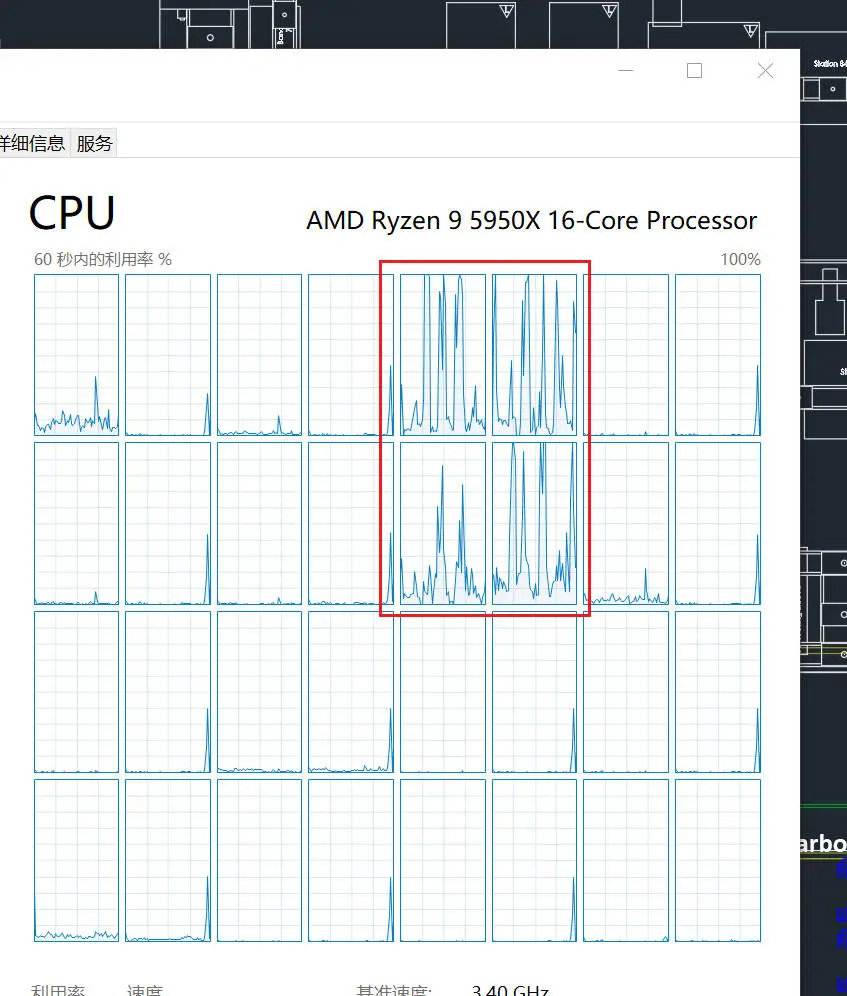
Task: Open the 详细信息 tab
Action: pyautogui.click(x=32, y=143)
